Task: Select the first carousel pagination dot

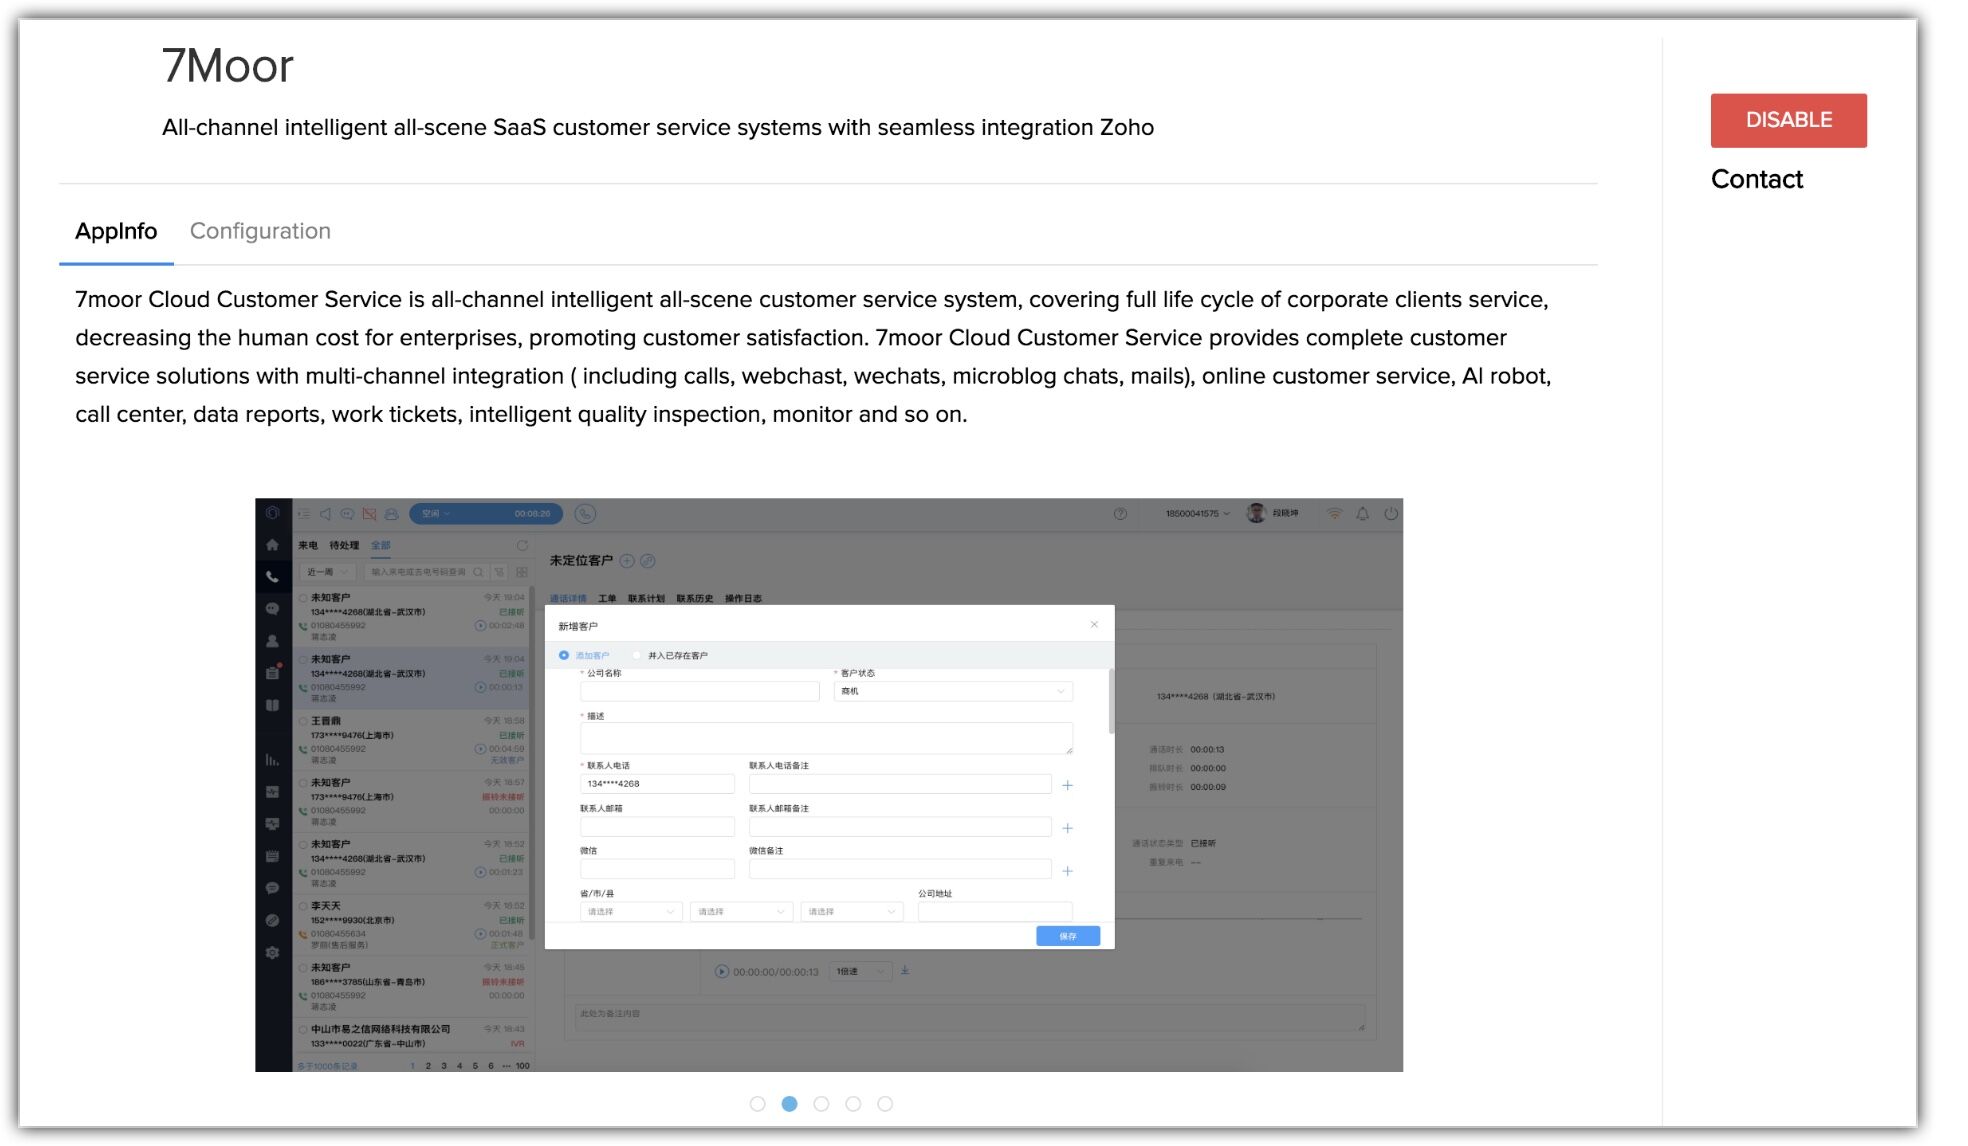Action: tap(757, 1104)
